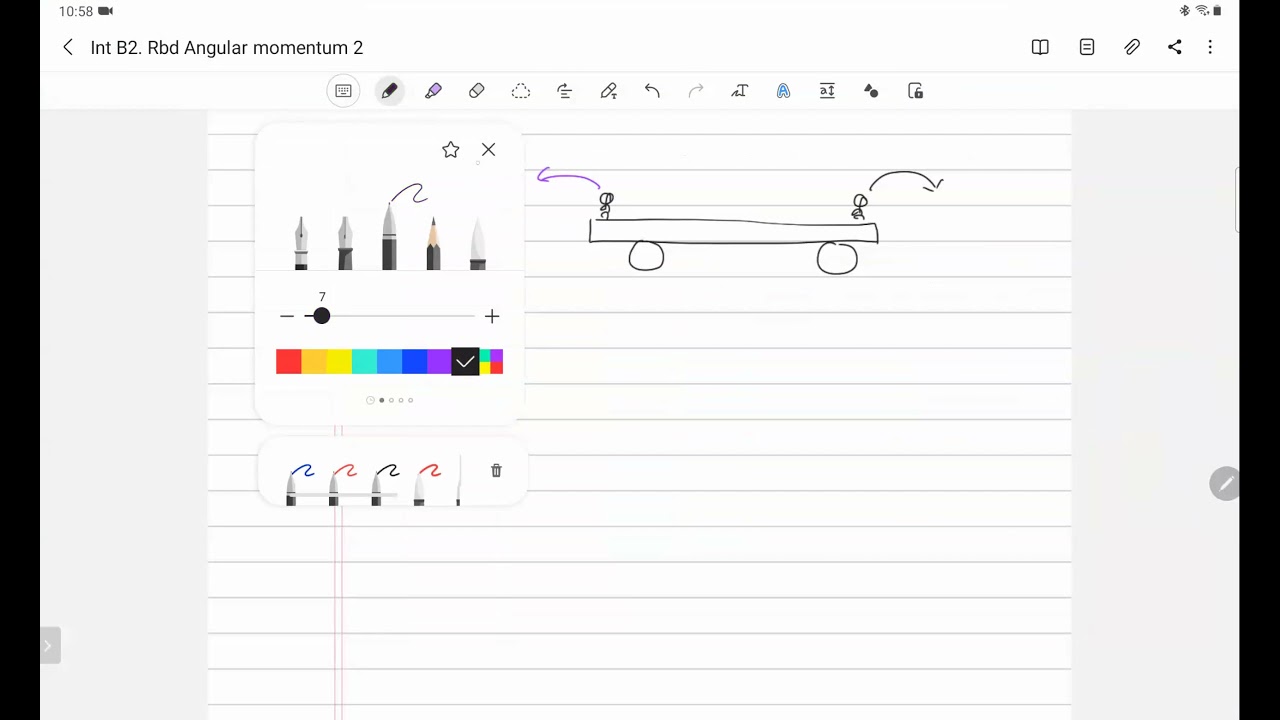Open reading mode book icon

[x=1040, y=47]
